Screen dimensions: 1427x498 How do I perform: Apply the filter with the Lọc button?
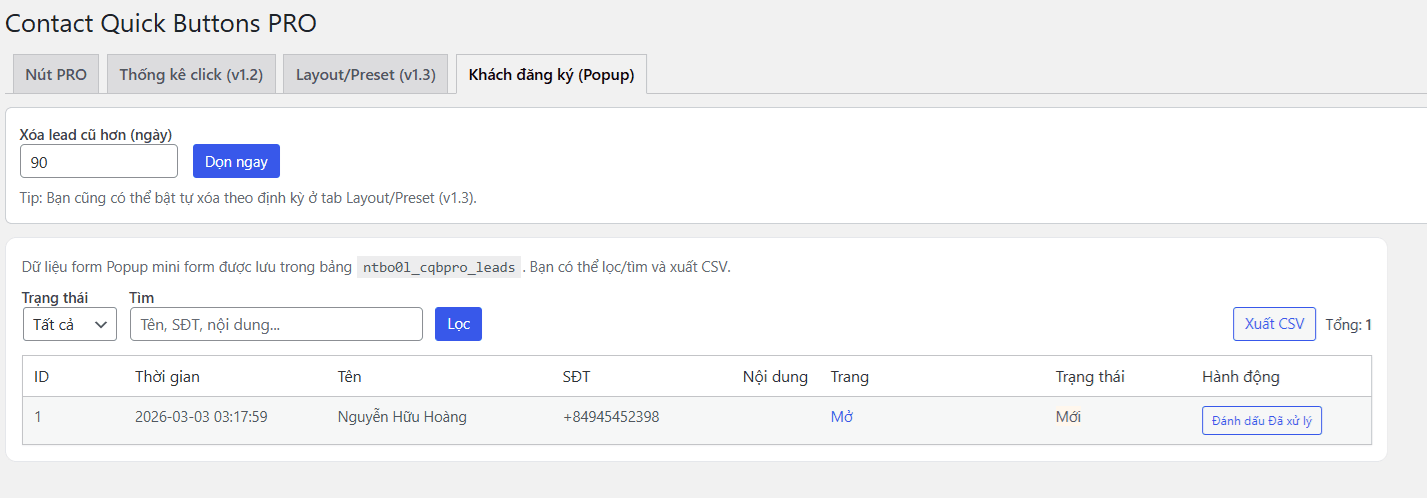pyautogui.click(x=458, y=324)
